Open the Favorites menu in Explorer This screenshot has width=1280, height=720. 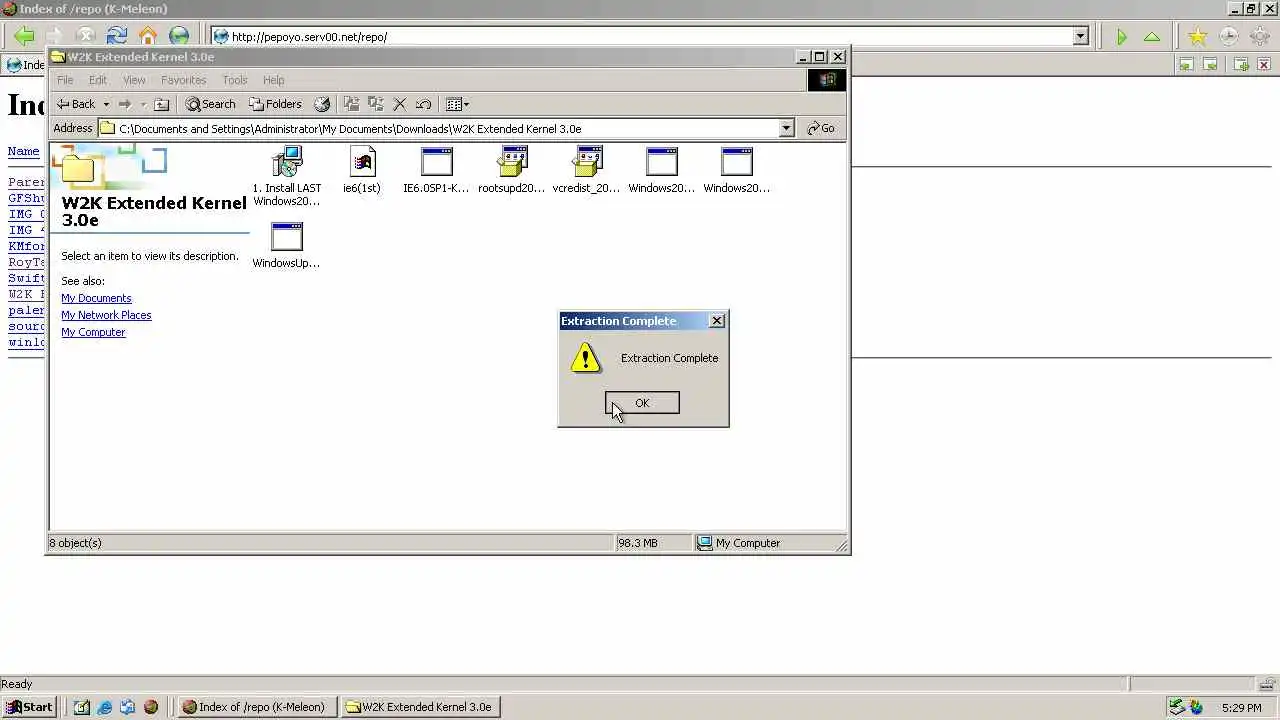[x=183, y=80]
